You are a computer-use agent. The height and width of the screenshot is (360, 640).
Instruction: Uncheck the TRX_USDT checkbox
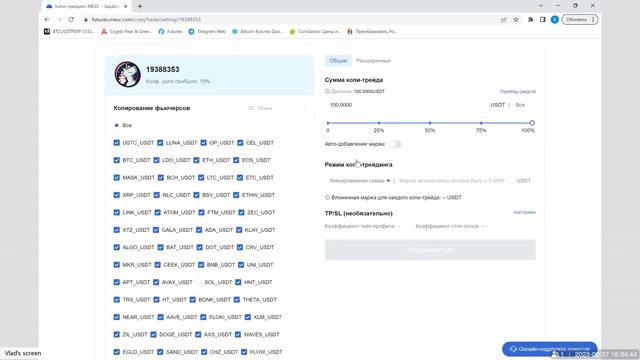pos(117,300)
